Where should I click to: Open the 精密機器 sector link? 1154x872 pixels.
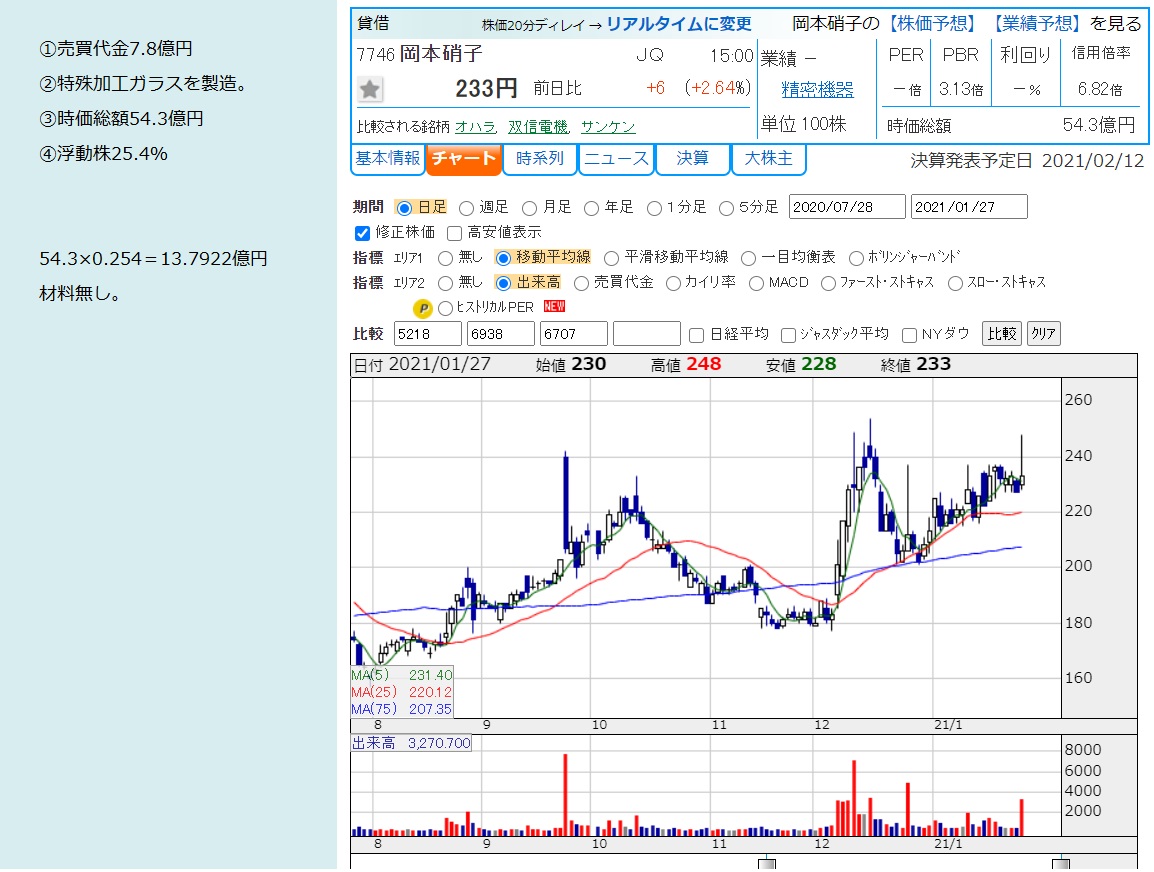(817, 90)
